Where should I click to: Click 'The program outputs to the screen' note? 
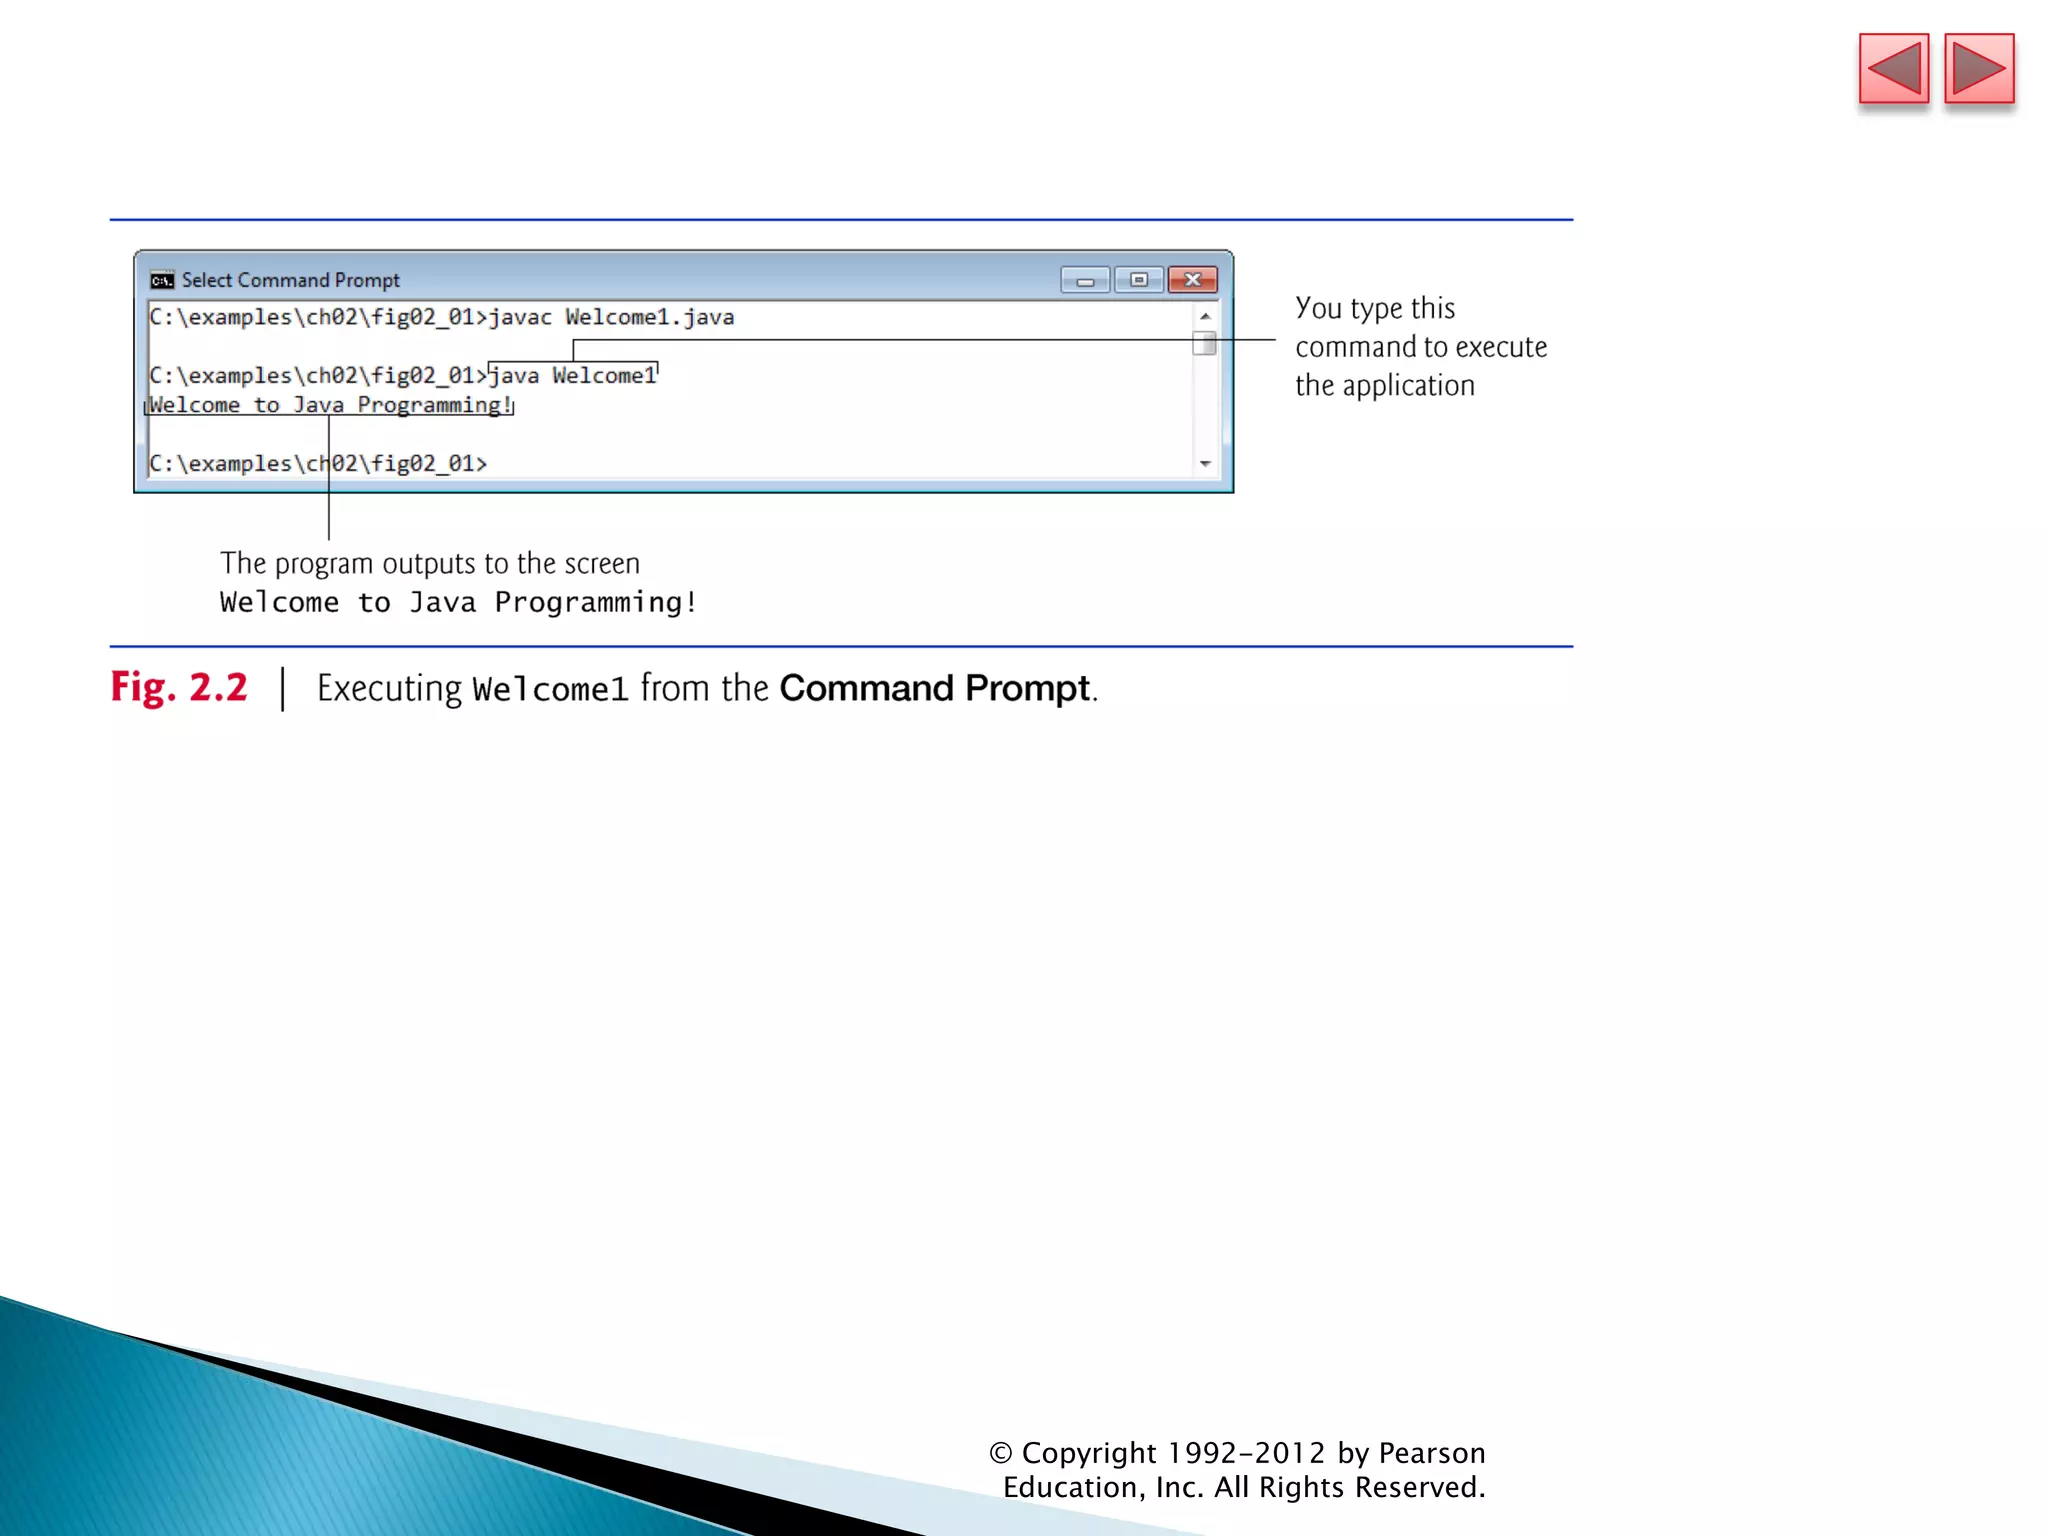(430, 563)
